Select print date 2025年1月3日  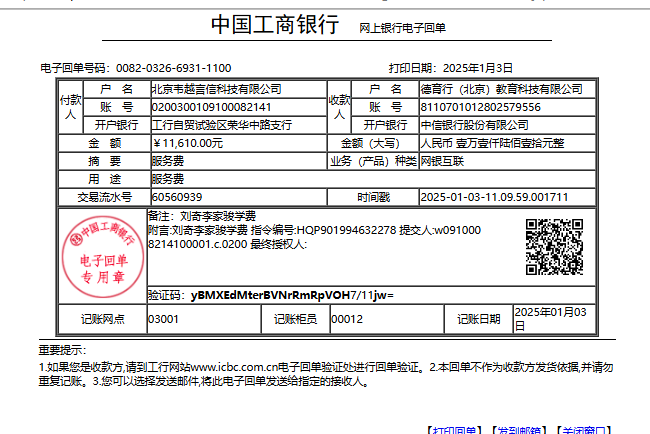(478, 68)
